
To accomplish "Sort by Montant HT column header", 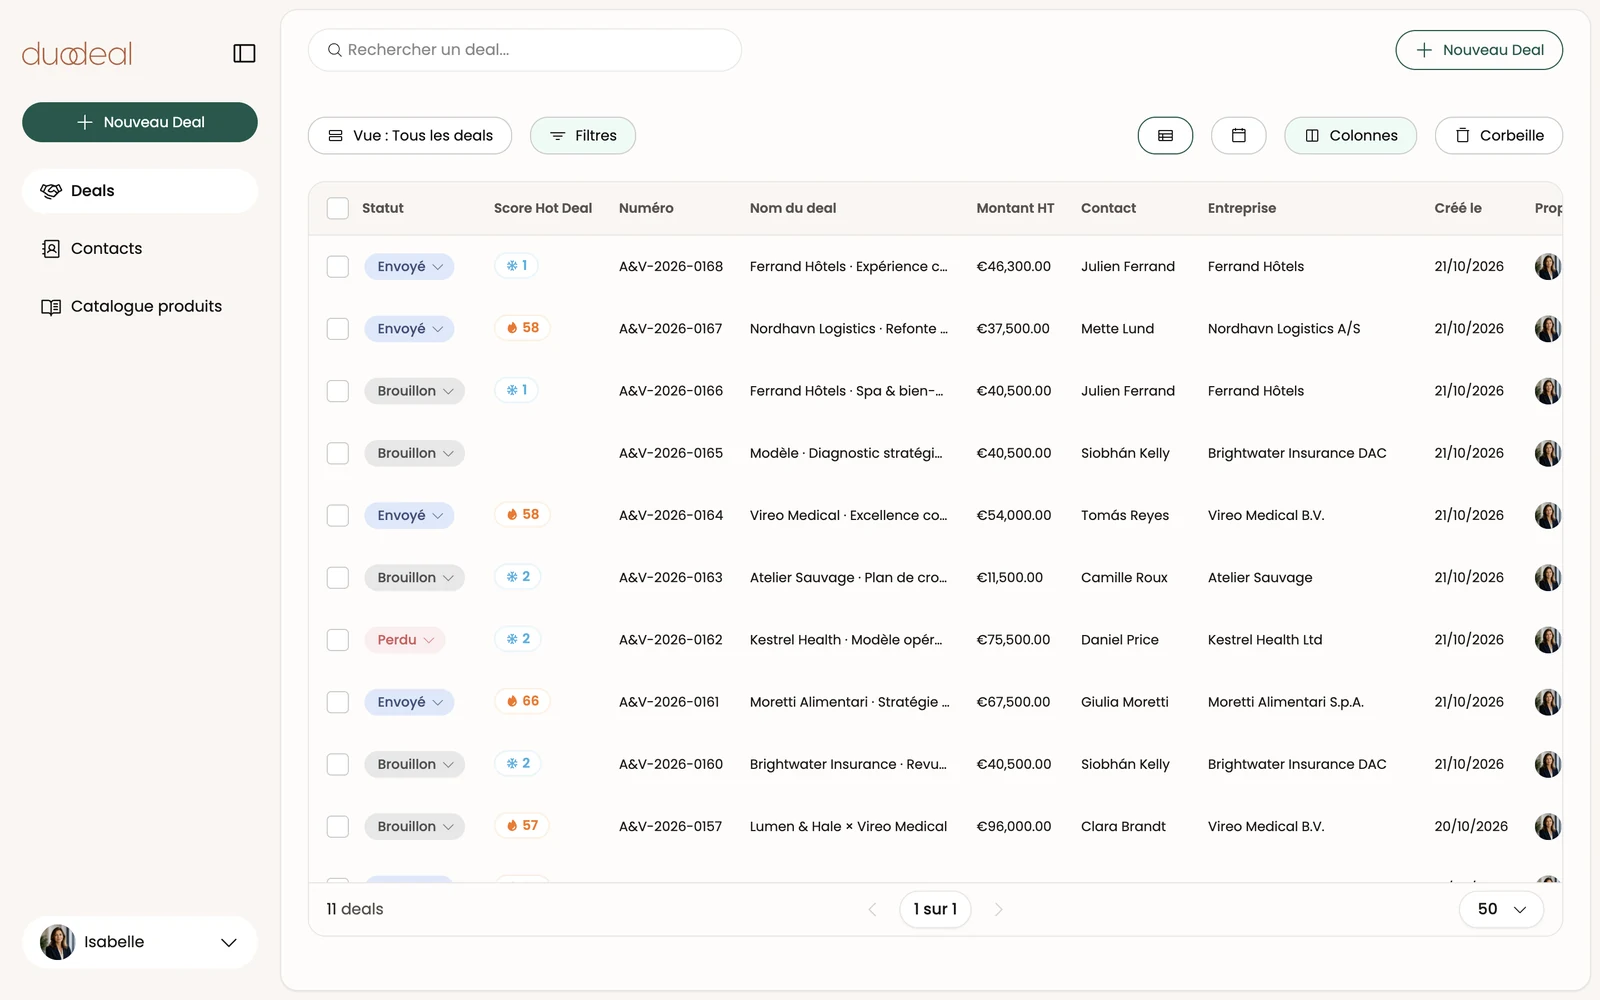I will click(x=1015, y=208).
